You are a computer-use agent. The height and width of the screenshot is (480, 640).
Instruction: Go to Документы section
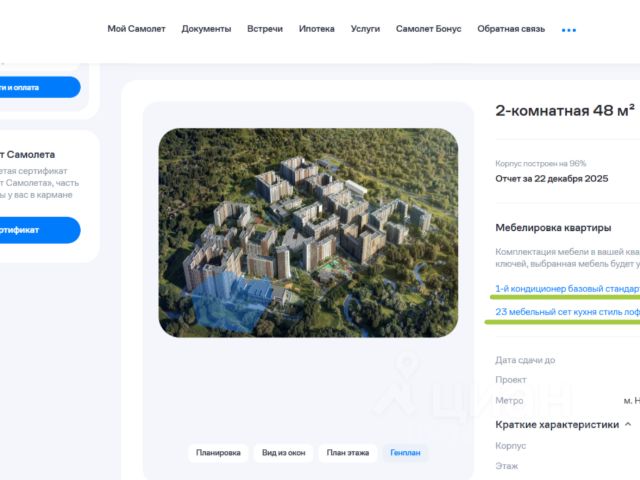click(x=206, y=29)
